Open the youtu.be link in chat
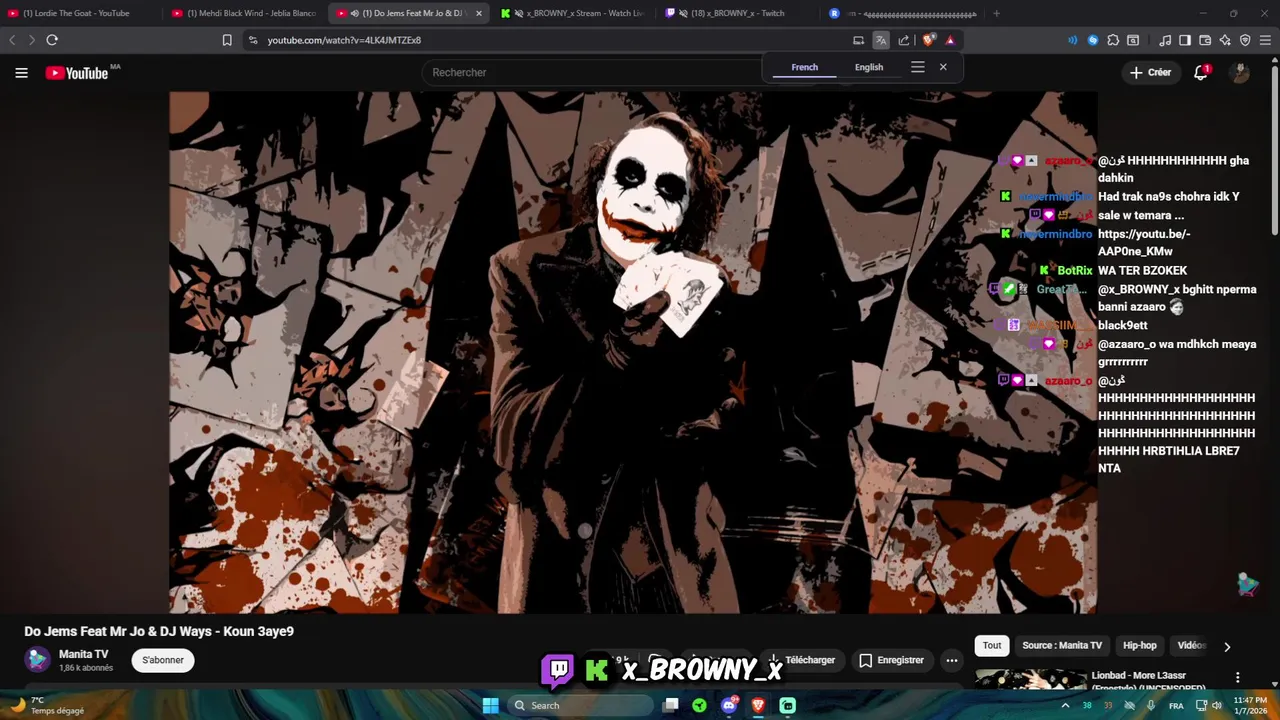This screenshot has width=1280, height=720. coord(1144,243)
